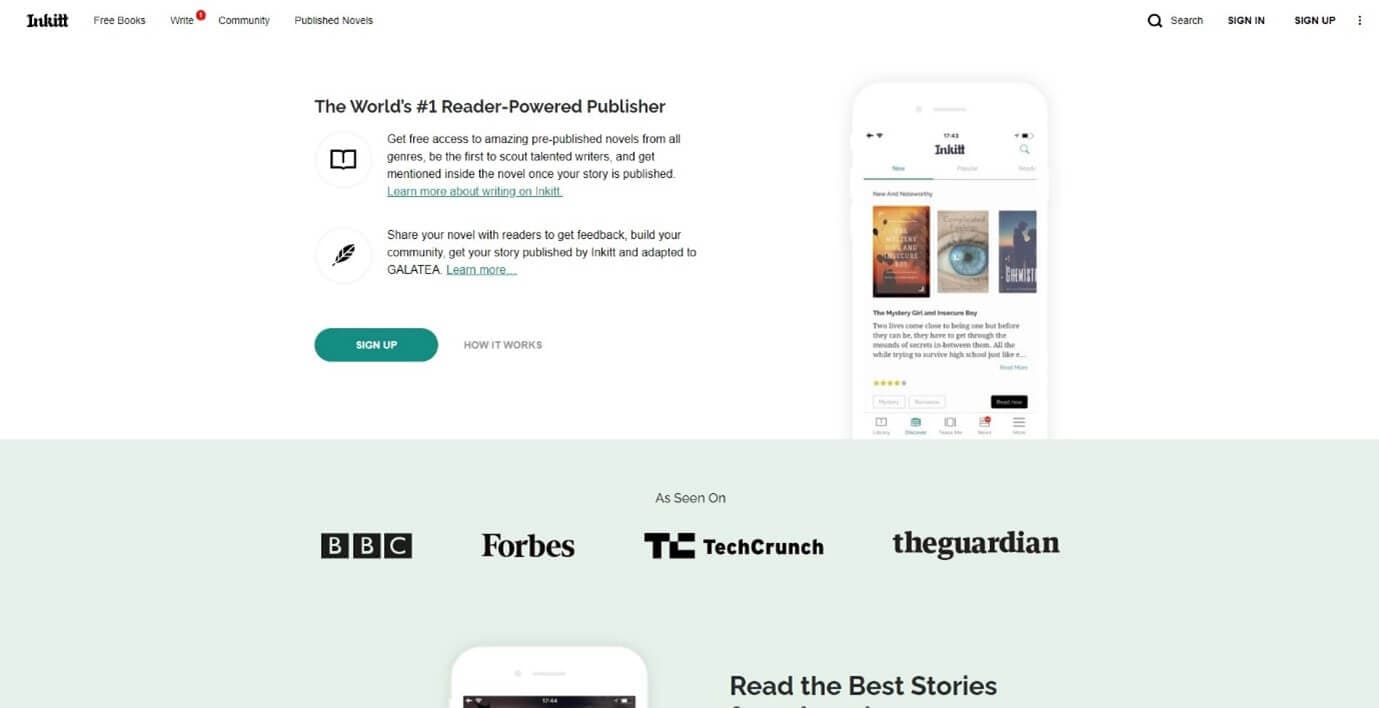The width and height of the screenshot is (1379, 708).
Task: Click the Forbes logo
Action: coord(528,546)
